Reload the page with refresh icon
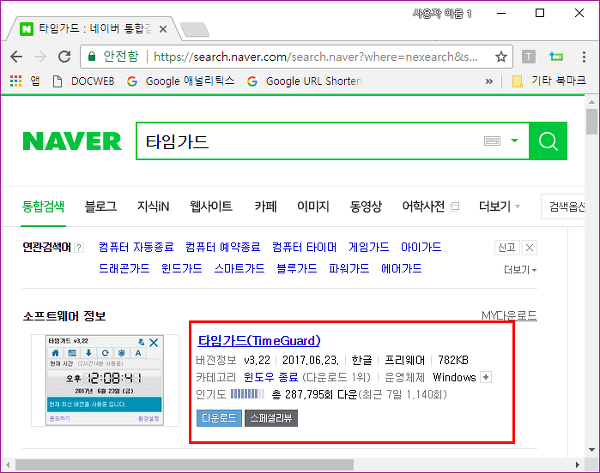The width and height of the screenshot is (600, 473). pos(64,57)
